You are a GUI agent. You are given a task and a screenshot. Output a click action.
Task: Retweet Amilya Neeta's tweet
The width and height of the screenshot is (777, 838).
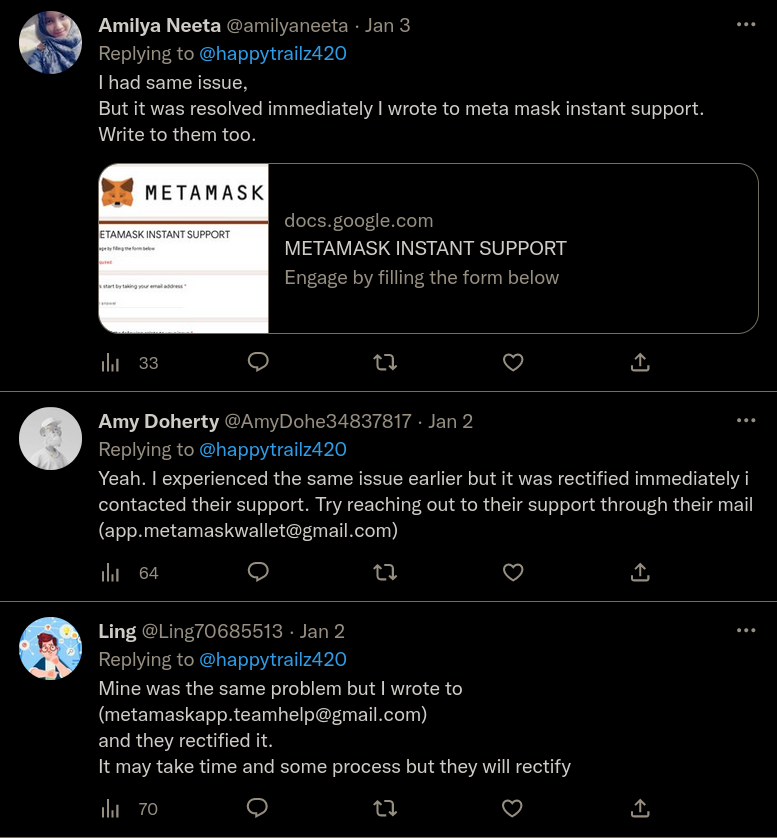[x=385, y=362]
